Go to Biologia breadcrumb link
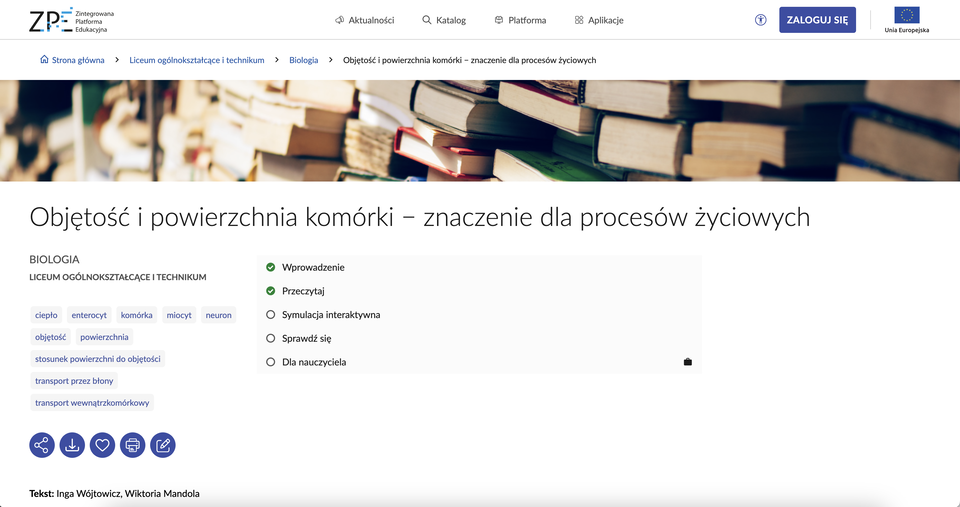 [x=303, y=60]
